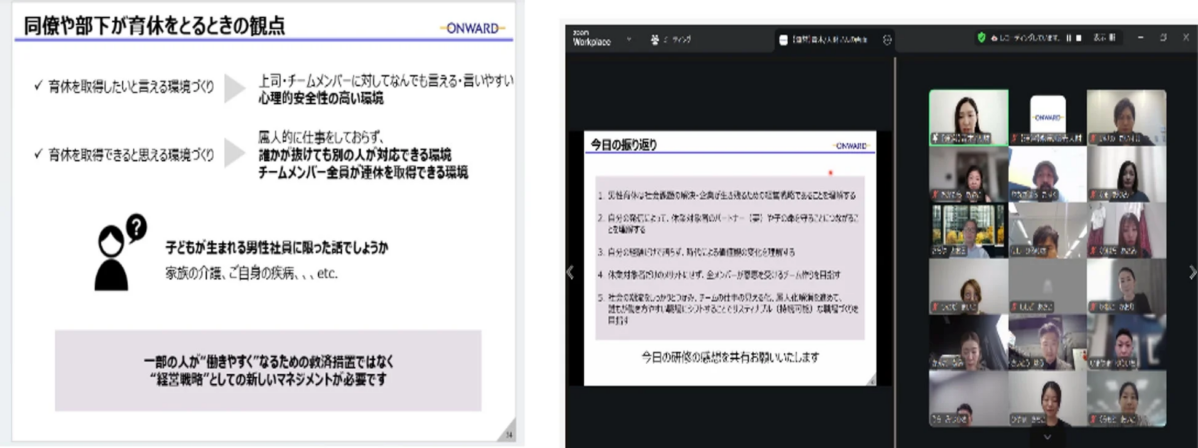The width and height of the screenshot is (1198, 448).
Task: Expand the dropdown arrow beside Zoom Workplace
Action: pos(629,38)
